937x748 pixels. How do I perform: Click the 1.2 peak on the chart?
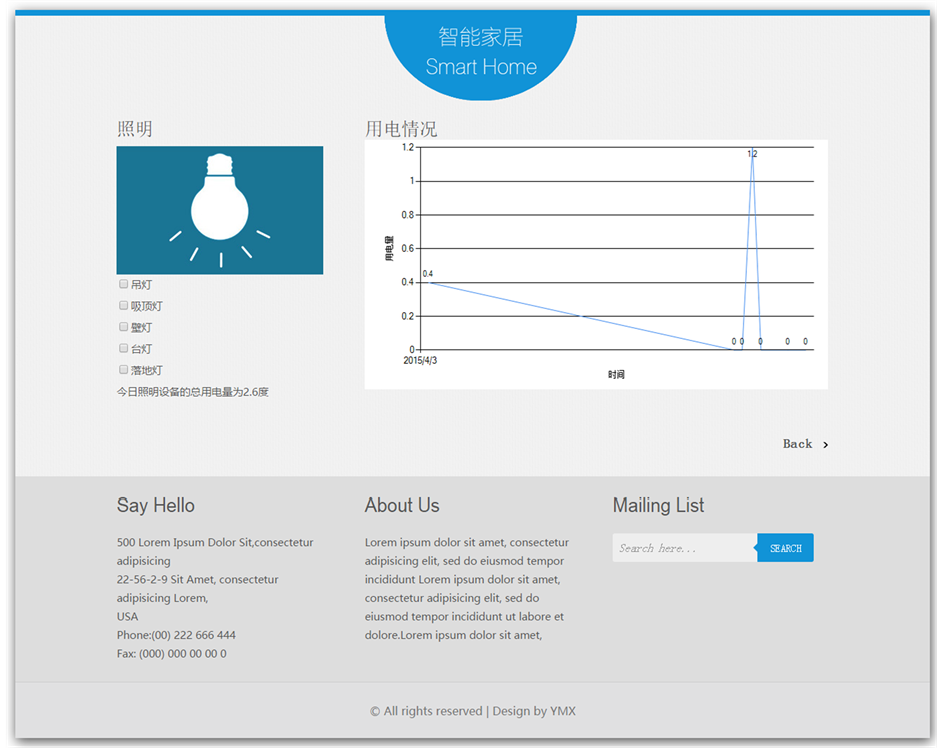[x=752, y=155]
